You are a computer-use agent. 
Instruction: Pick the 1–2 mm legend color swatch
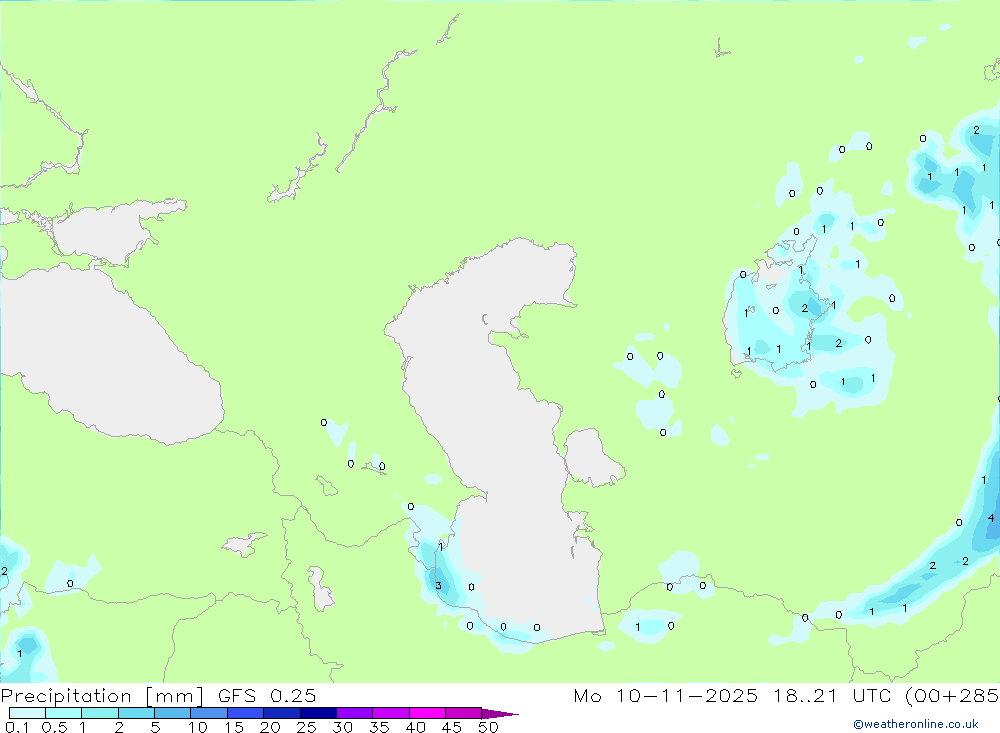point(99,713)
